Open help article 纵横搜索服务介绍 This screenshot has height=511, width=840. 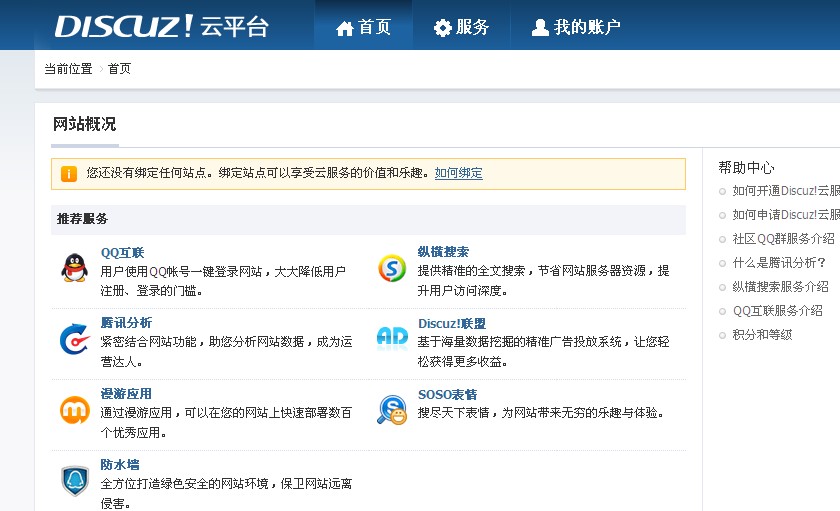[781, 287]
